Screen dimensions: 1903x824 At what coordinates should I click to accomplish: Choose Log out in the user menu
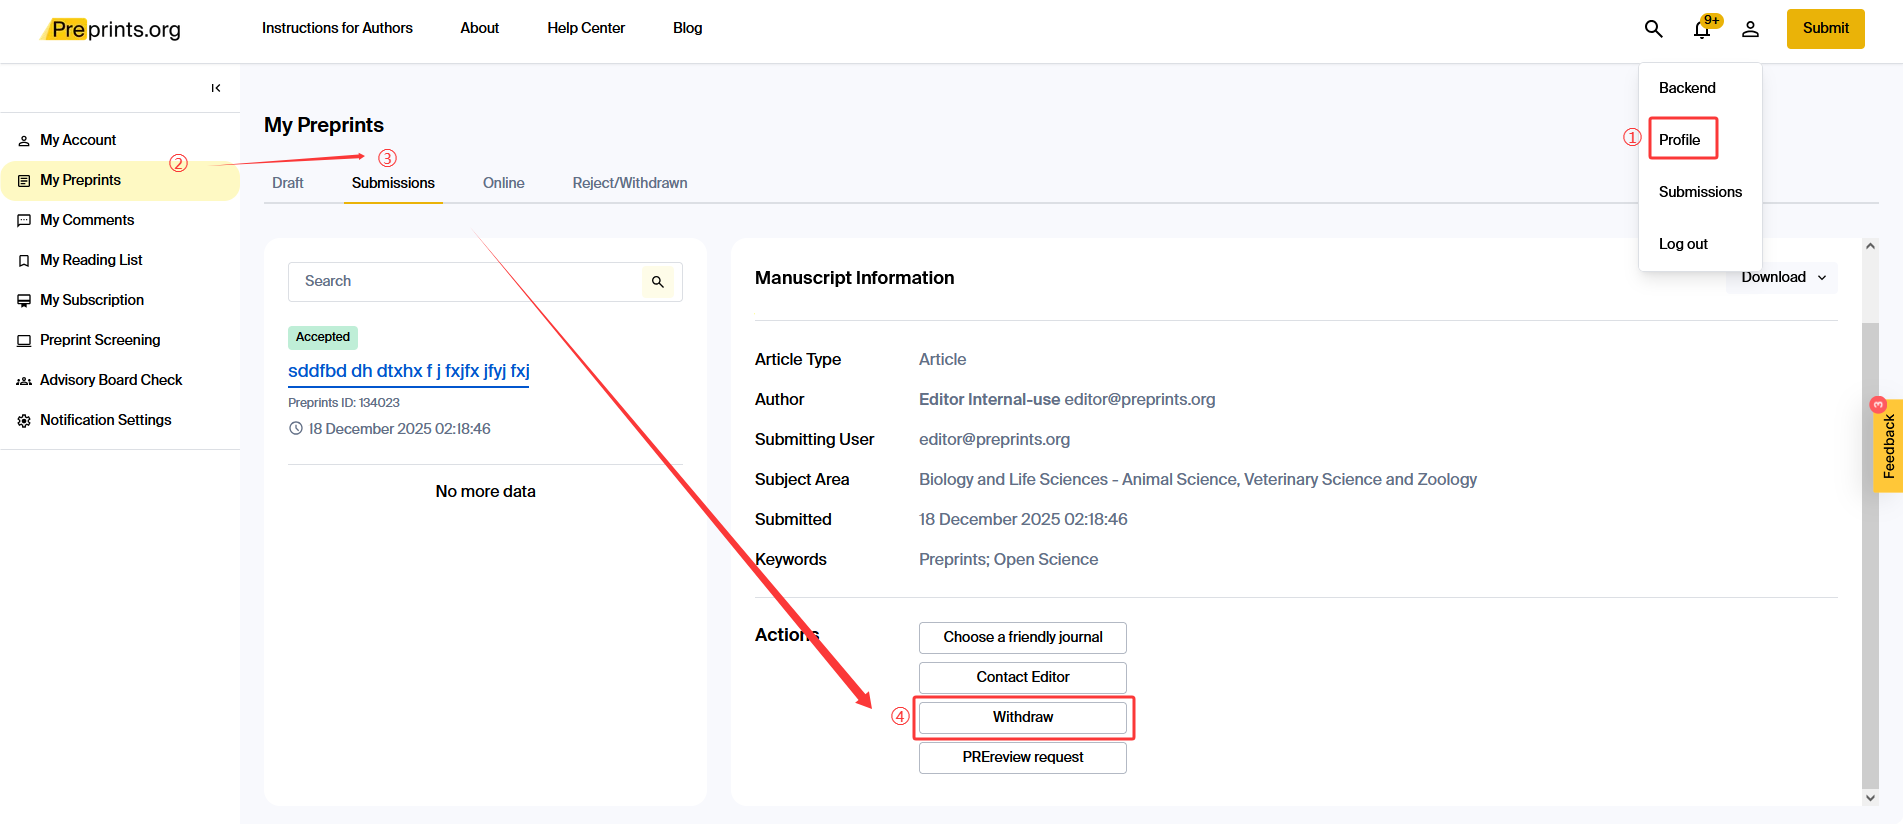(x=1683, y=244)
